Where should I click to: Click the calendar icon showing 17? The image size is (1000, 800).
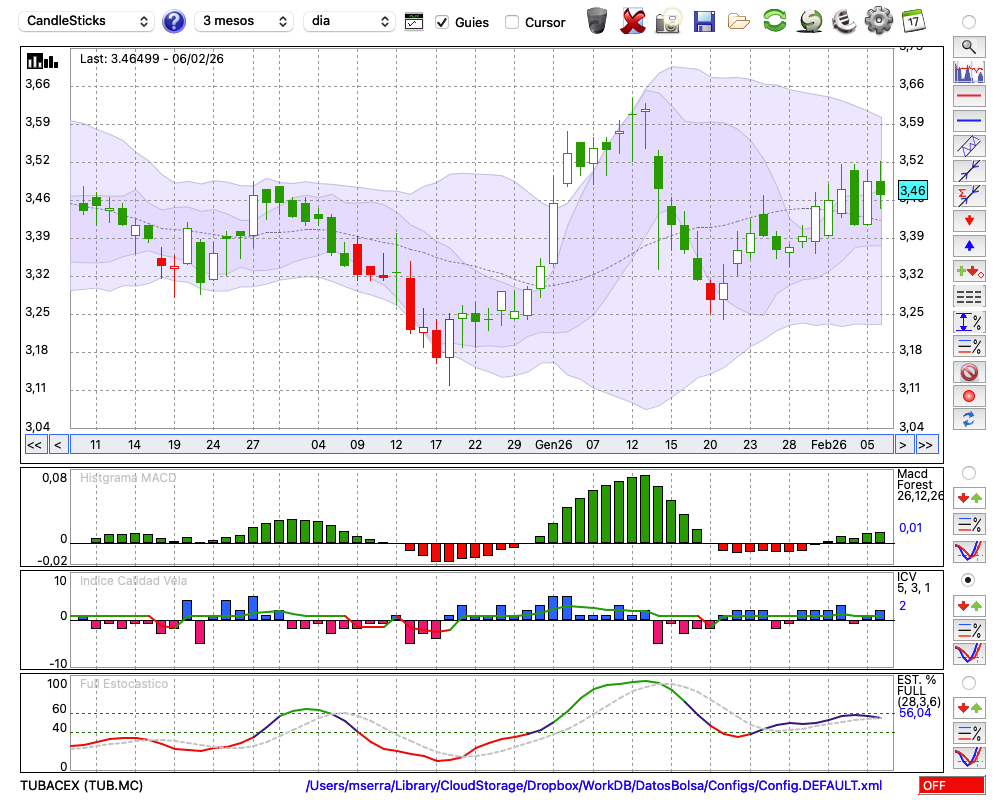pyautogui.click(x=913, y=20)
